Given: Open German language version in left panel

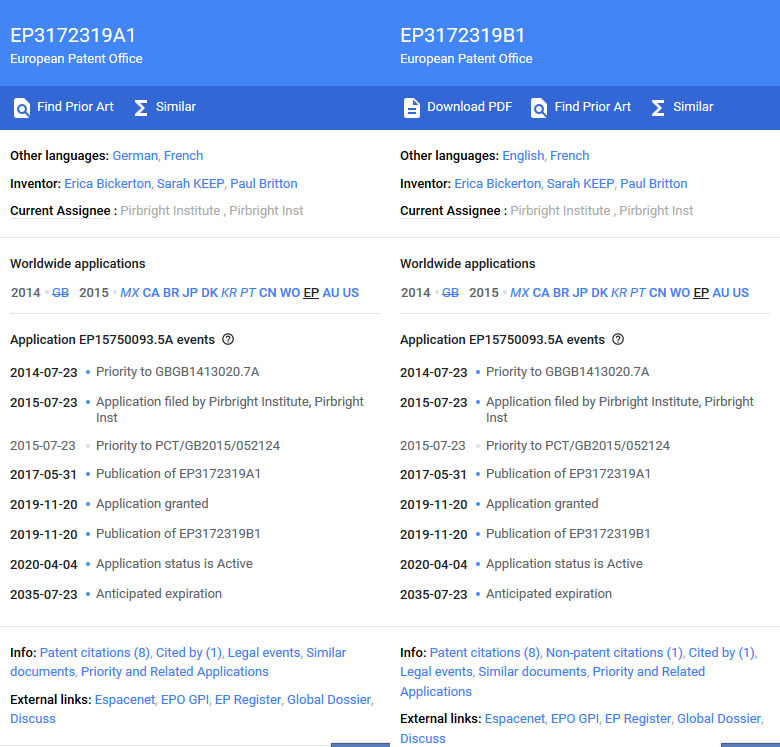Looking at the screenshot, I should [134, 156].
